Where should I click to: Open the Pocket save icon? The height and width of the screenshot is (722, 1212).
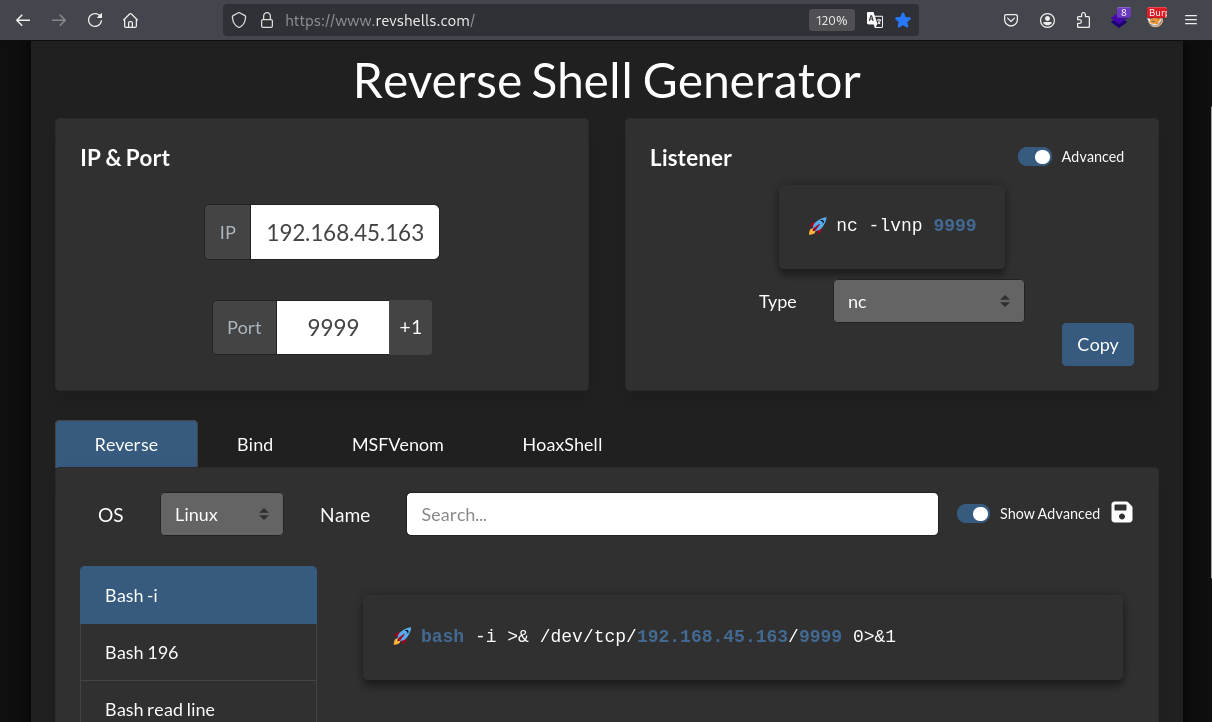pyautogui.click(x=1011, y=20)
